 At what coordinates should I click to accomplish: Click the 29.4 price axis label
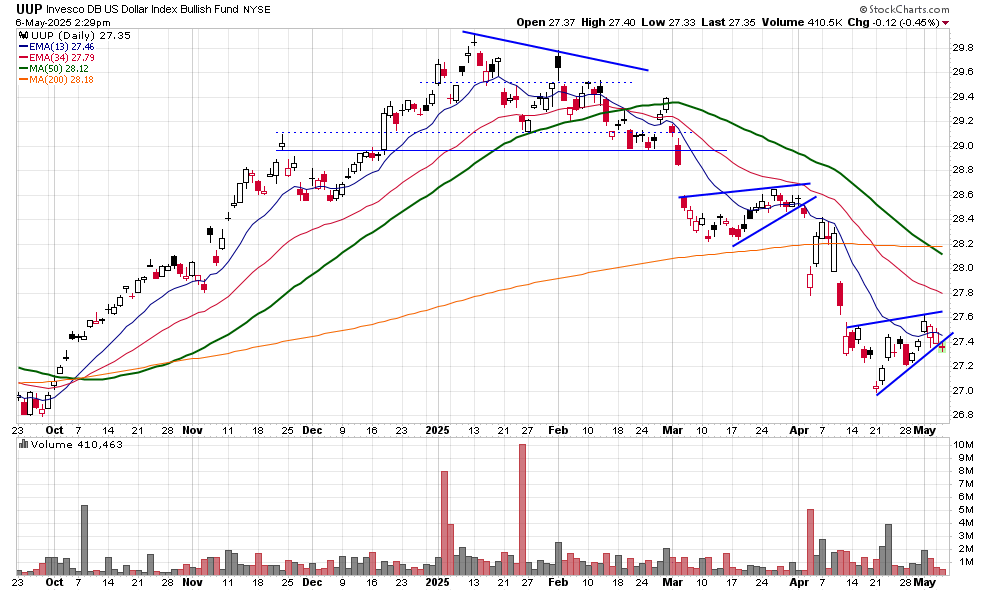pos(962,97)
